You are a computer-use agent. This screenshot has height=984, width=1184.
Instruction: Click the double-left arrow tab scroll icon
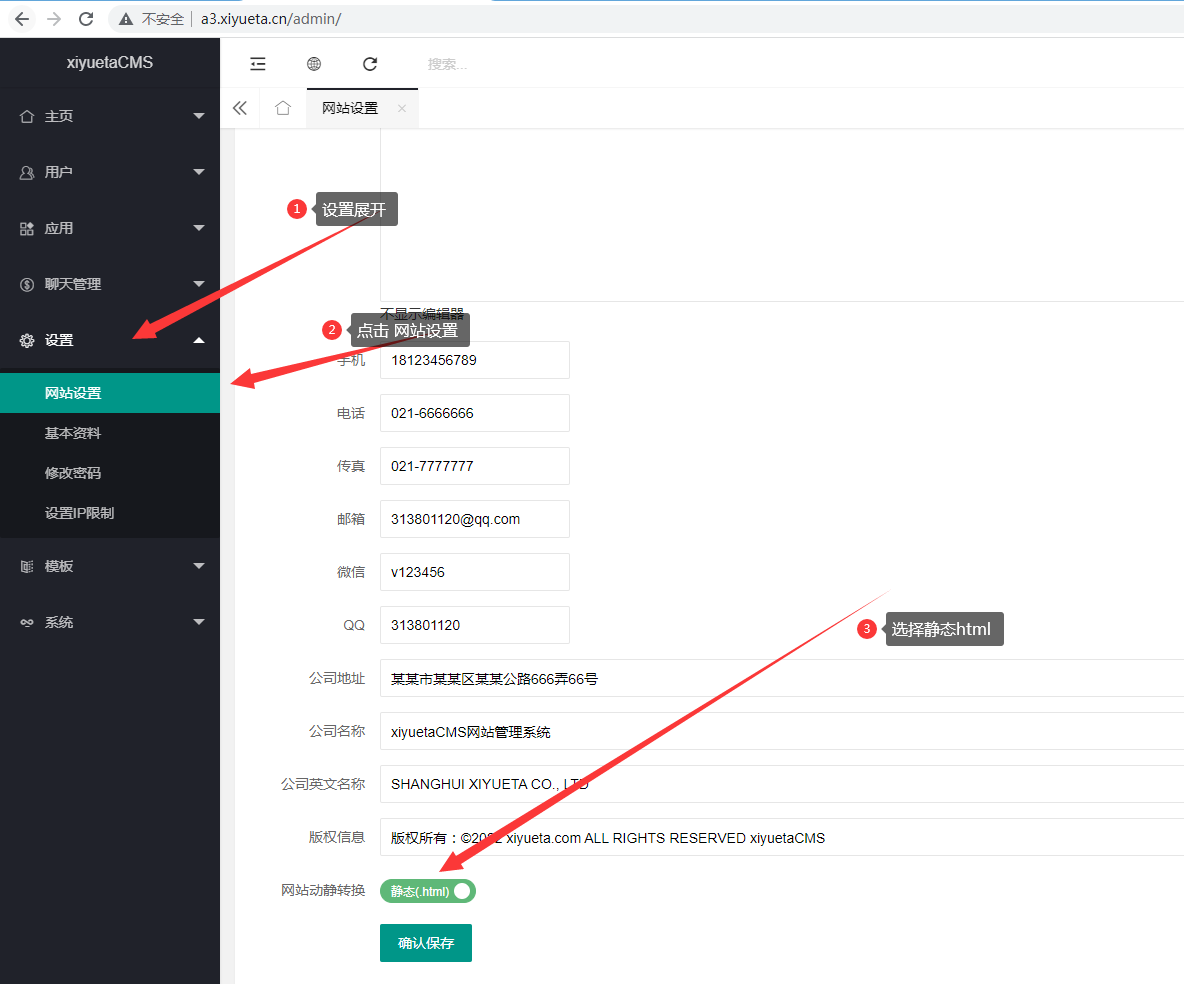(x=240, y=108)
